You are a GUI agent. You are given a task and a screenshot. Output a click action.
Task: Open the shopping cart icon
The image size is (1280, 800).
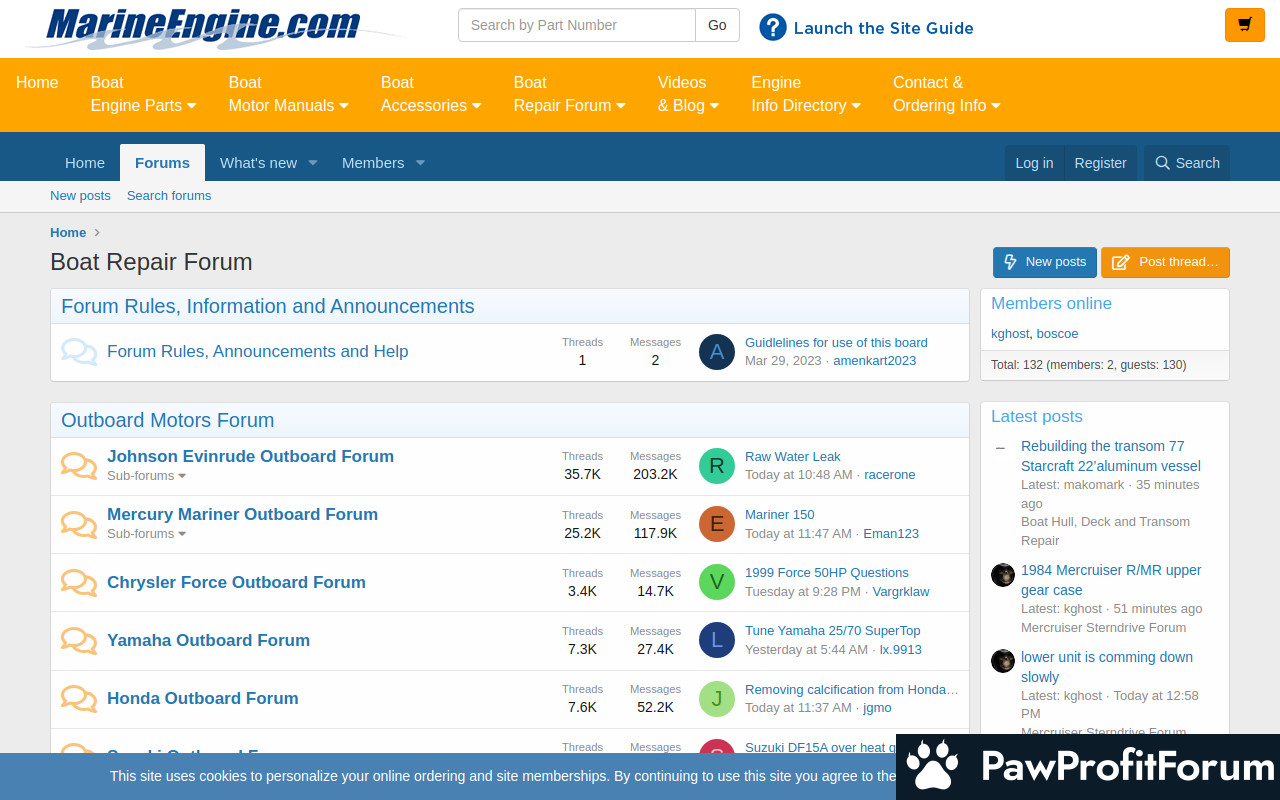[1244, 25]
